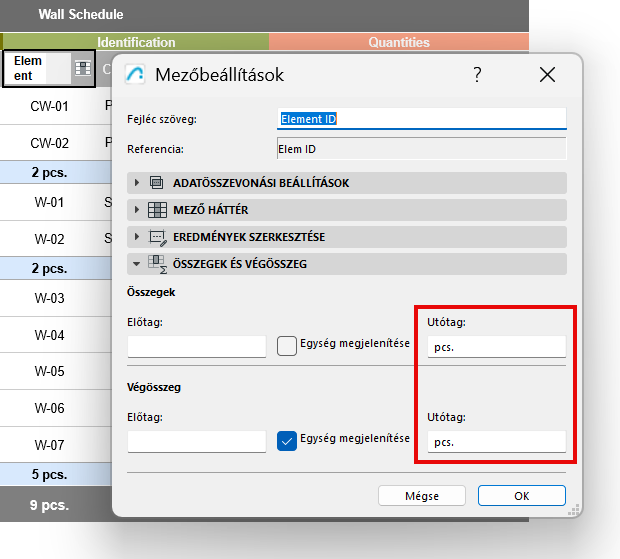
Task: Click the Összegek és végösszeg sigma icon
Action: click(x=157, y=264)
